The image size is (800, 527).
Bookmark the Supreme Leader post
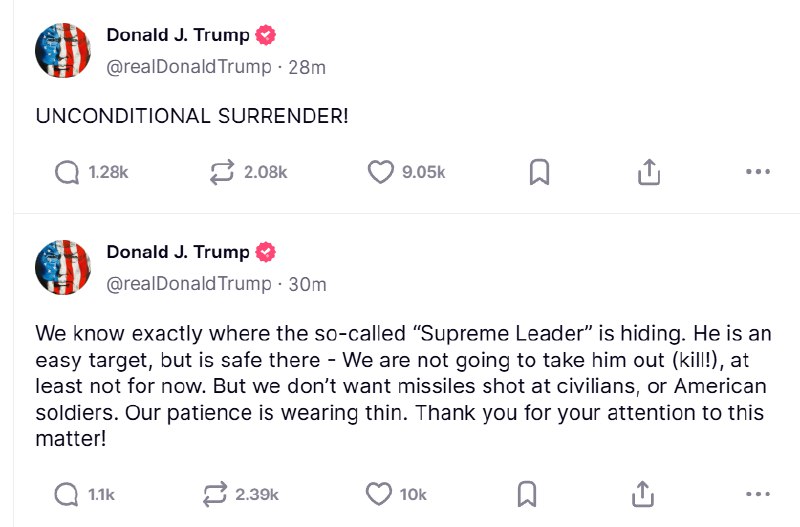[527, 494]
